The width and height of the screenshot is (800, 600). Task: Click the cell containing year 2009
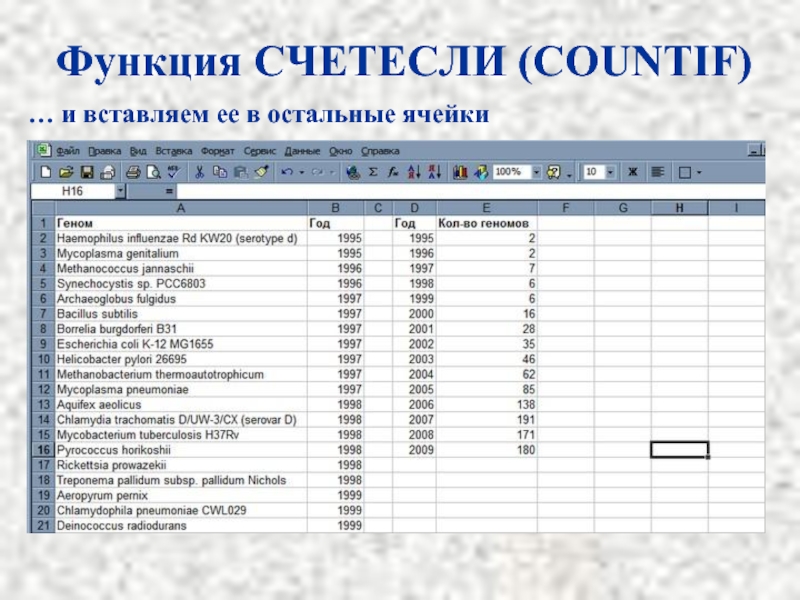(x=414, y=450)
